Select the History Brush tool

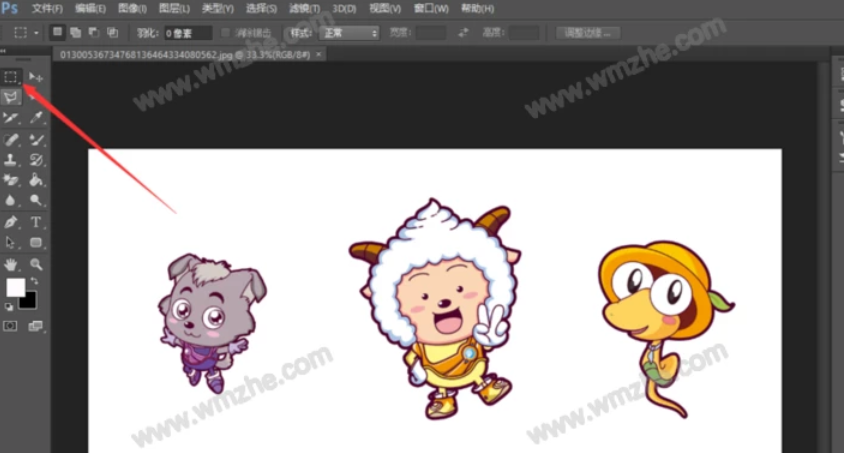coord(36,160)
